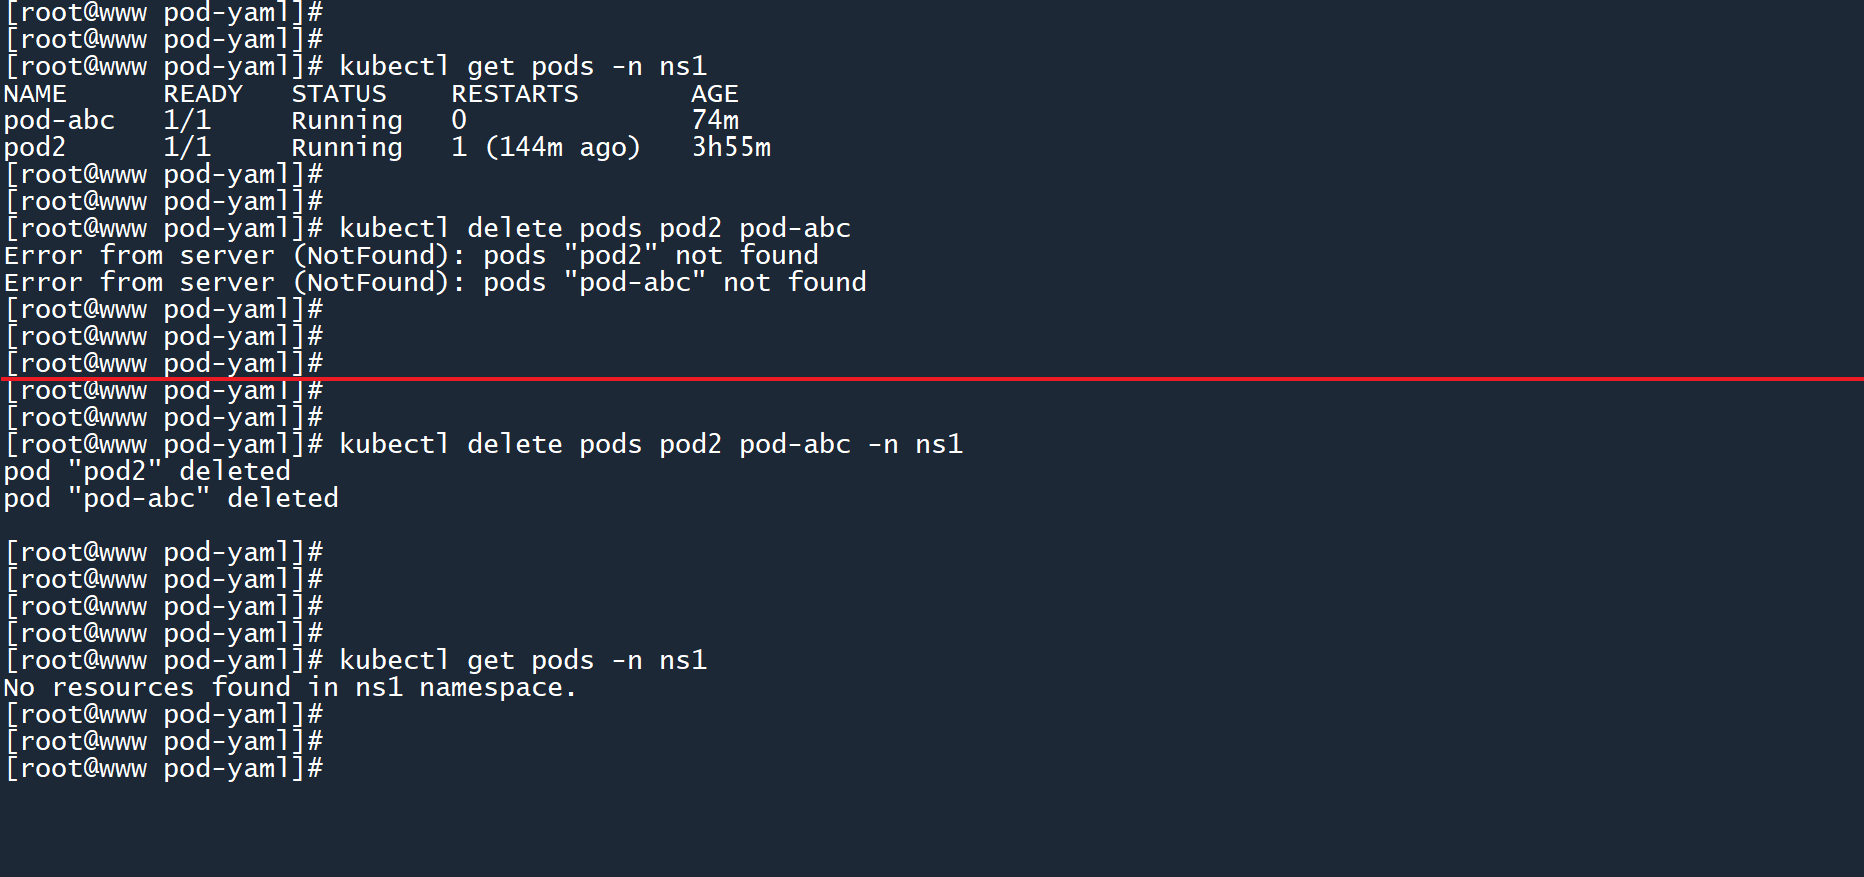The image size is (1864, 877).
Task: Click the 74m age value
Action: 715,121
